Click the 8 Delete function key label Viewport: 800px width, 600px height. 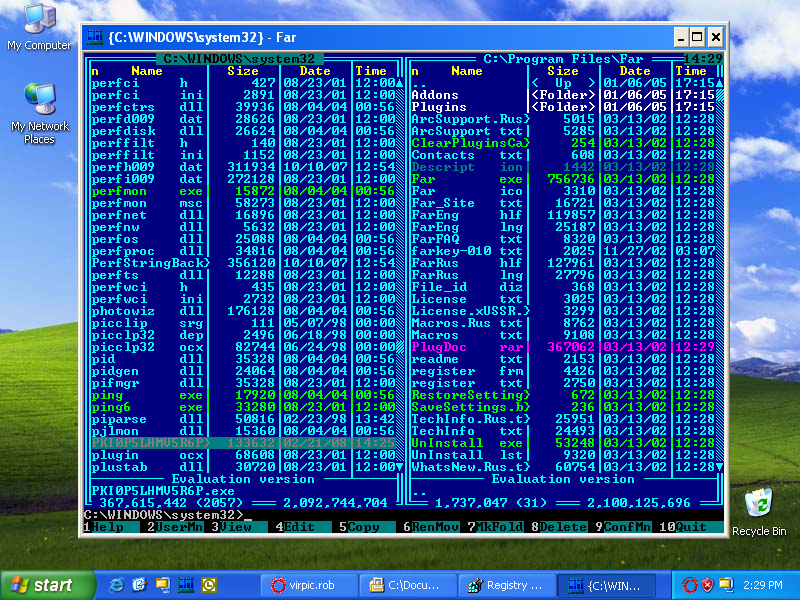(x=559, y=527)
